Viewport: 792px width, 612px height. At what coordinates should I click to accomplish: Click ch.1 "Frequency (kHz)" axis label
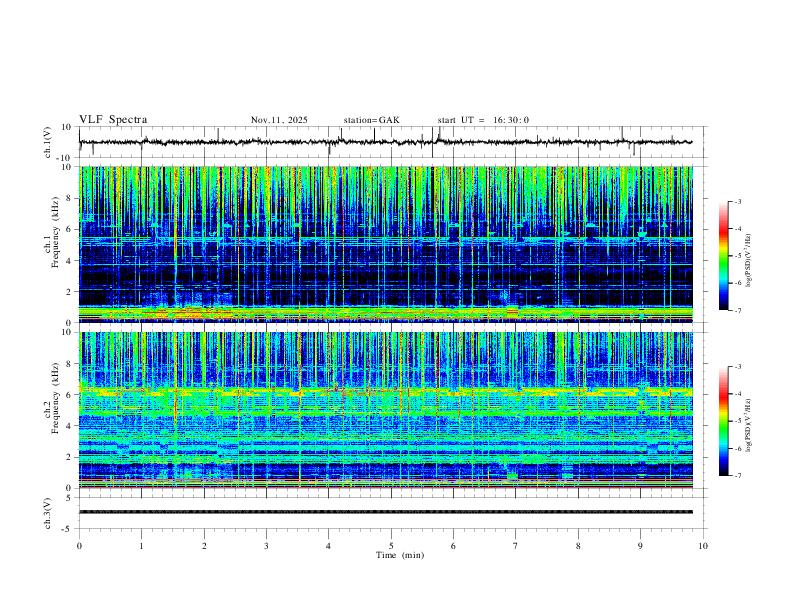(x=55, y=232)
